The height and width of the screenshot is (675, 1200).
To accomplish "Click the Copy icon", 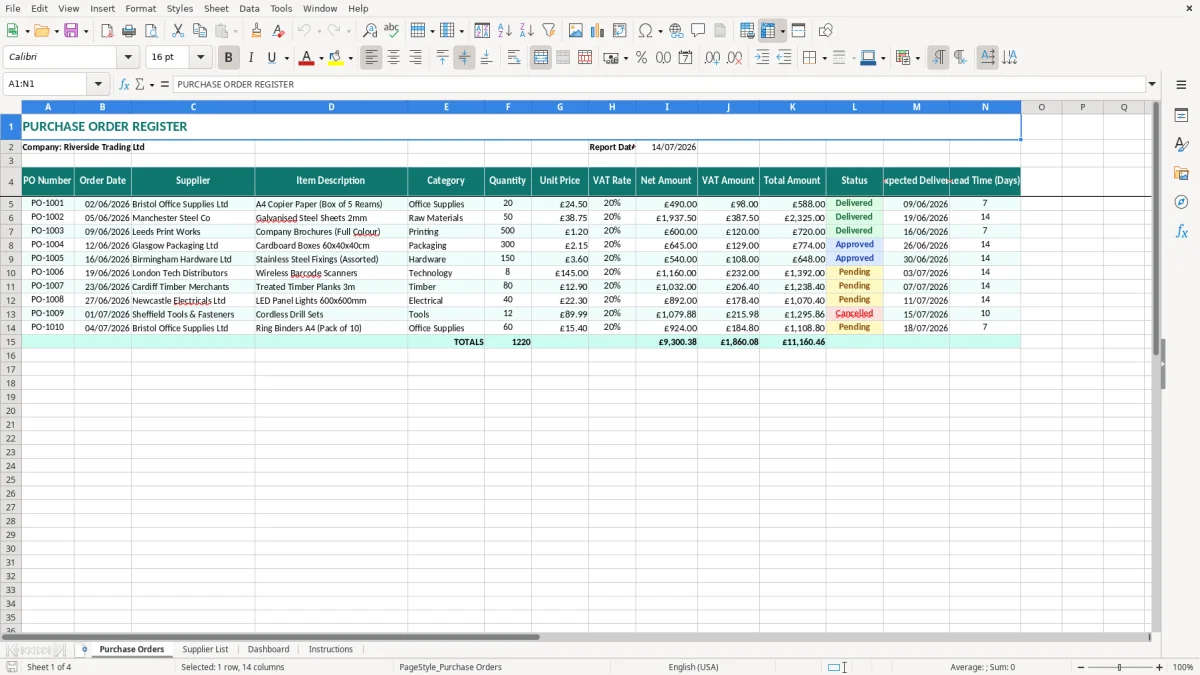I will pos(200,31).
